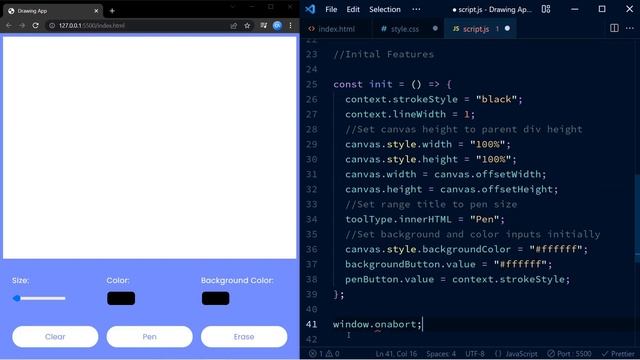The image size is (640, 360).
Task: Close the Drawing App browser tab
Action: [96, 11]
